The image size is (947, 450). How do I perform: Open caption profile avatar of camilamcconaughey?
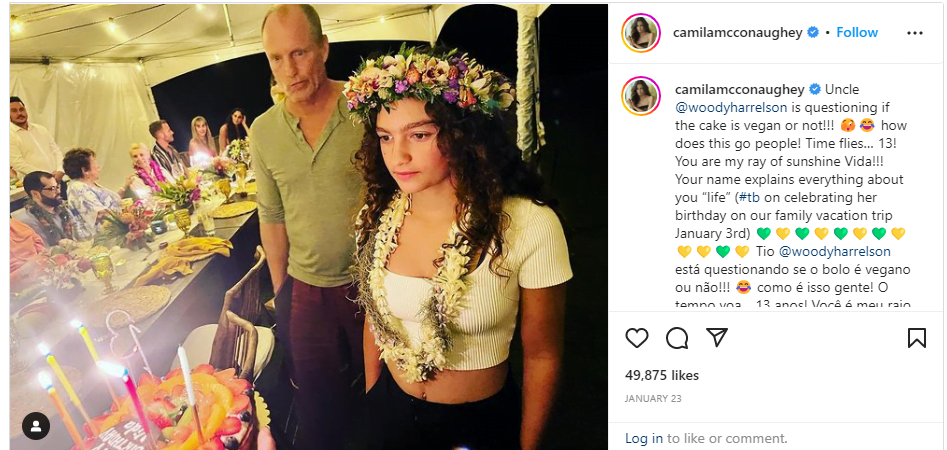641,95
